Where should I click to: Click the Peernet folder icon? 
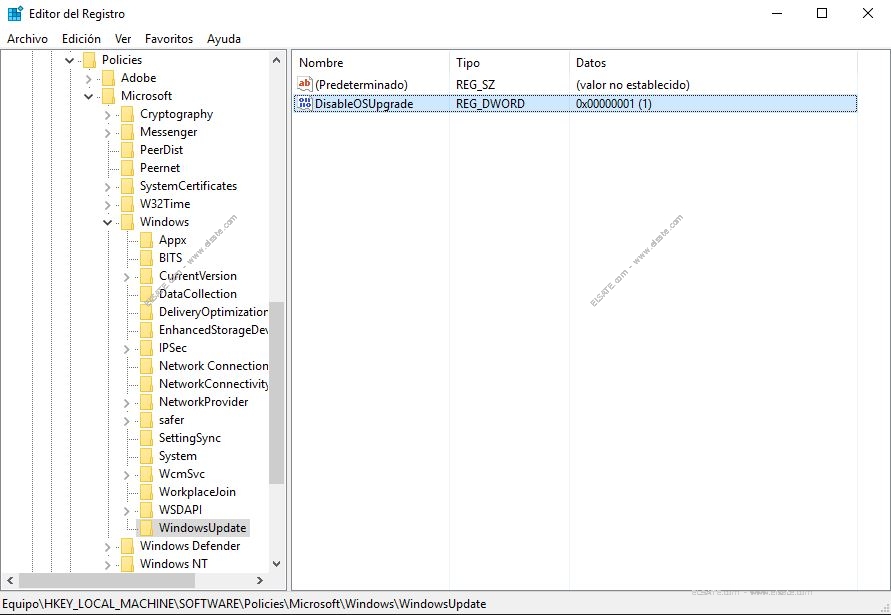127,168
